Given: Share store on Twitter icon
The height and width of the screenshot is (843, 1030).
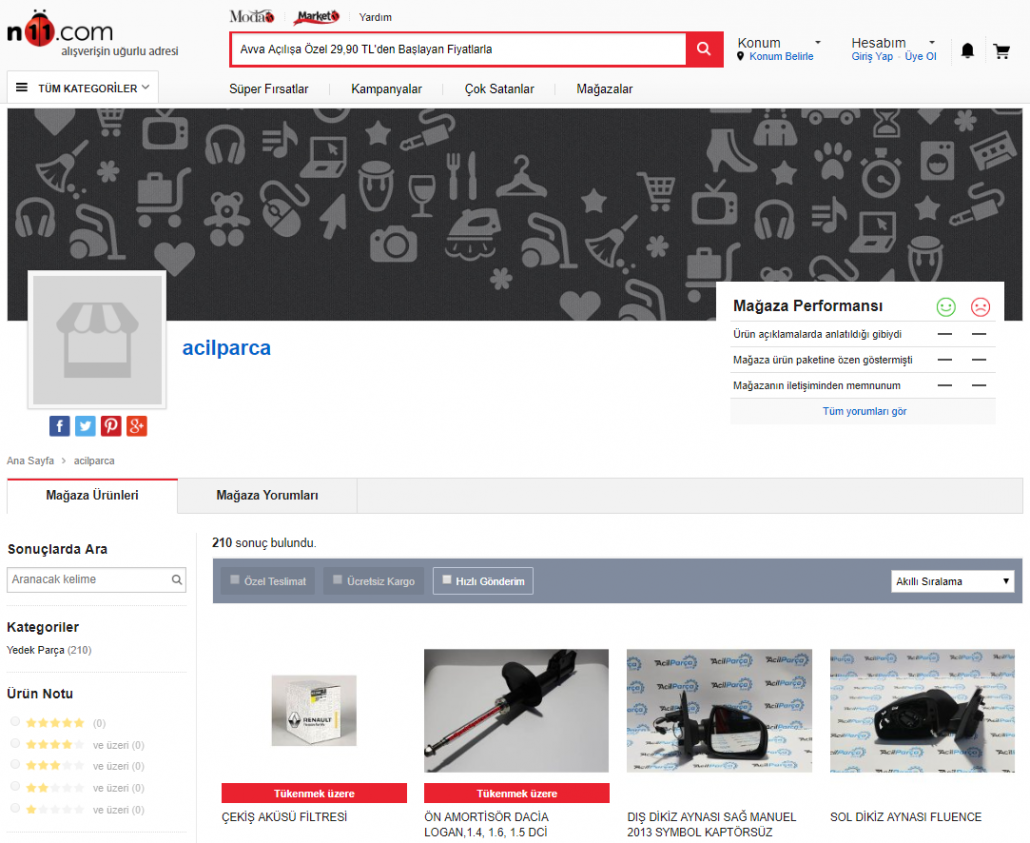Looking at the screenshot, I should pos(86,426).
